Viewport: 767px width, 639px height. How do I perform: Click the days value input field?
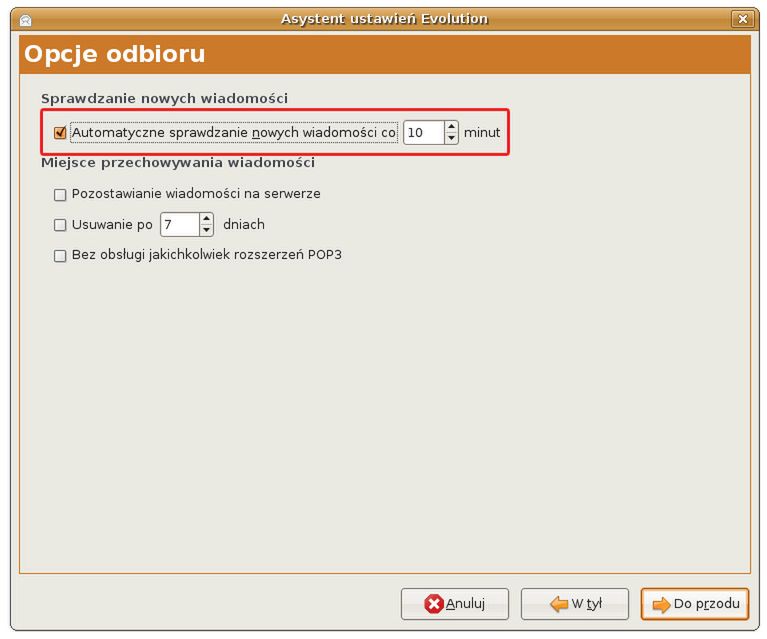click(180, 225)
